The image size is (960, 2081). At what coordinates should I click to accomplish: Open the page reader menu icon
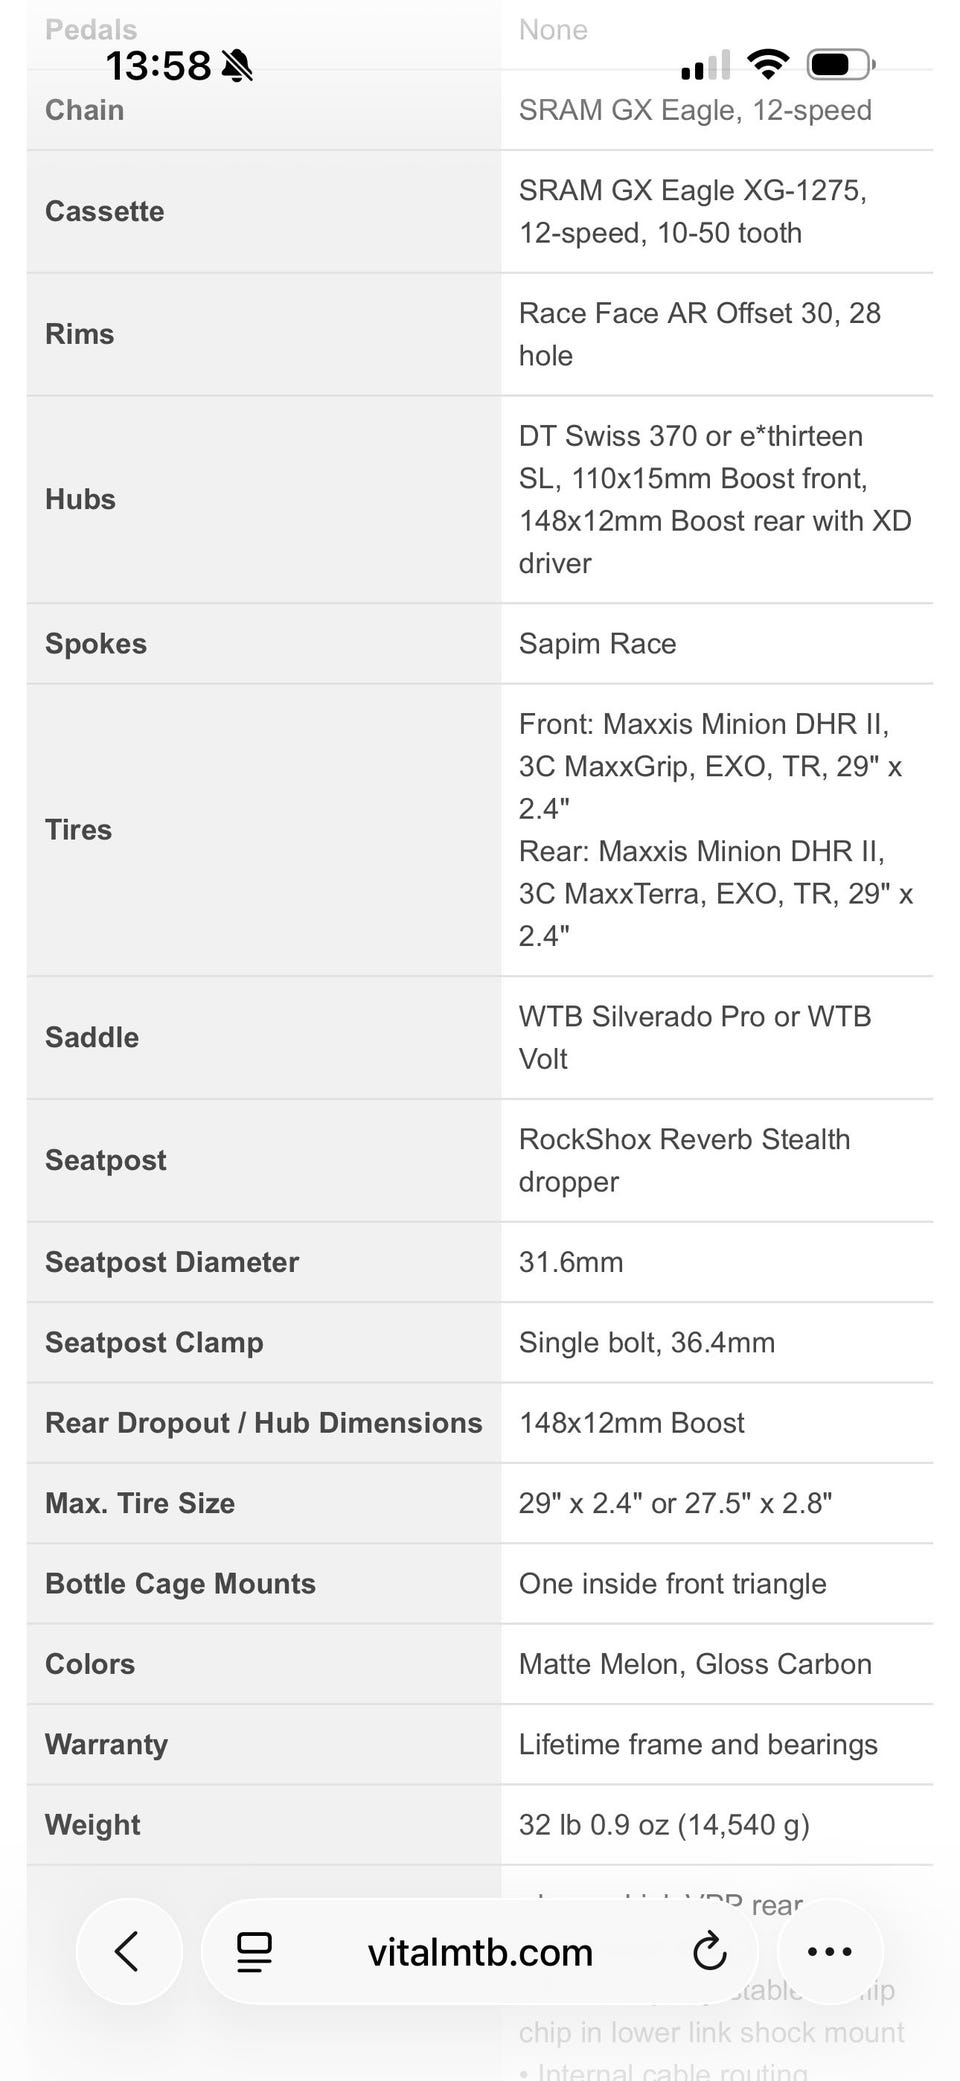(x=254, y=1952)
